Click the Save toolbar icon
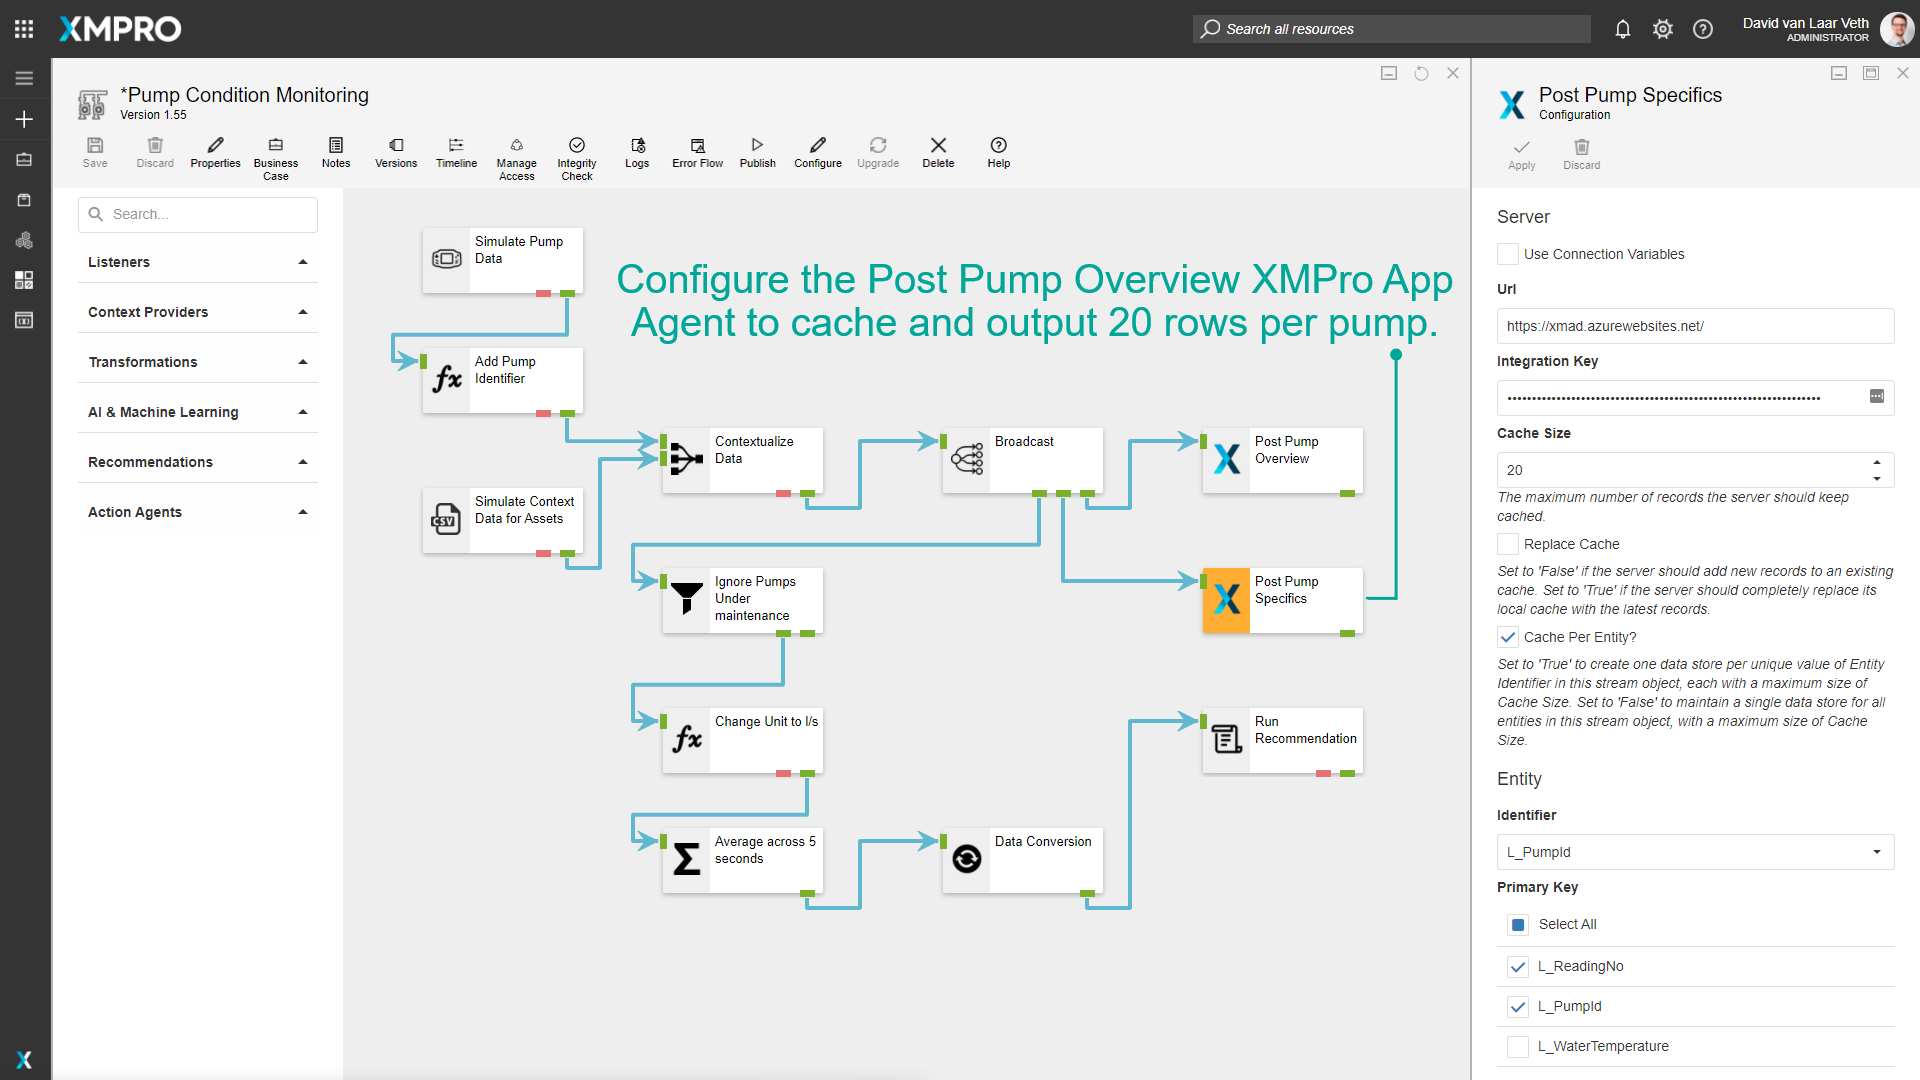This screenshot has width=1920, height=1080. (95, 153)
